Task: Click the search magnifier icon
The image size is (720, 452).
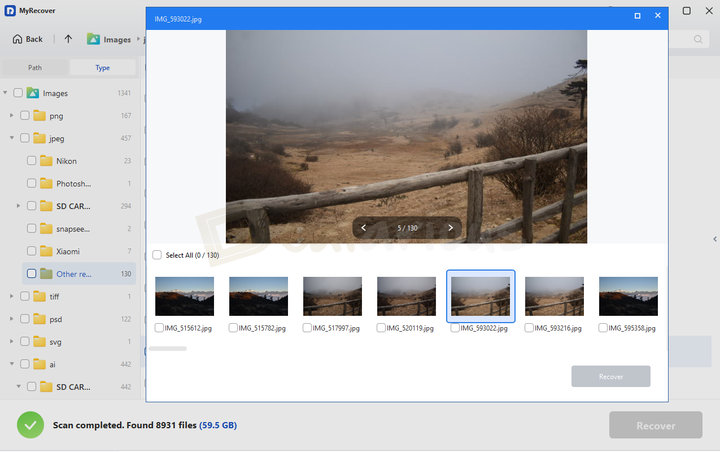Action: (x=698, y=40)
